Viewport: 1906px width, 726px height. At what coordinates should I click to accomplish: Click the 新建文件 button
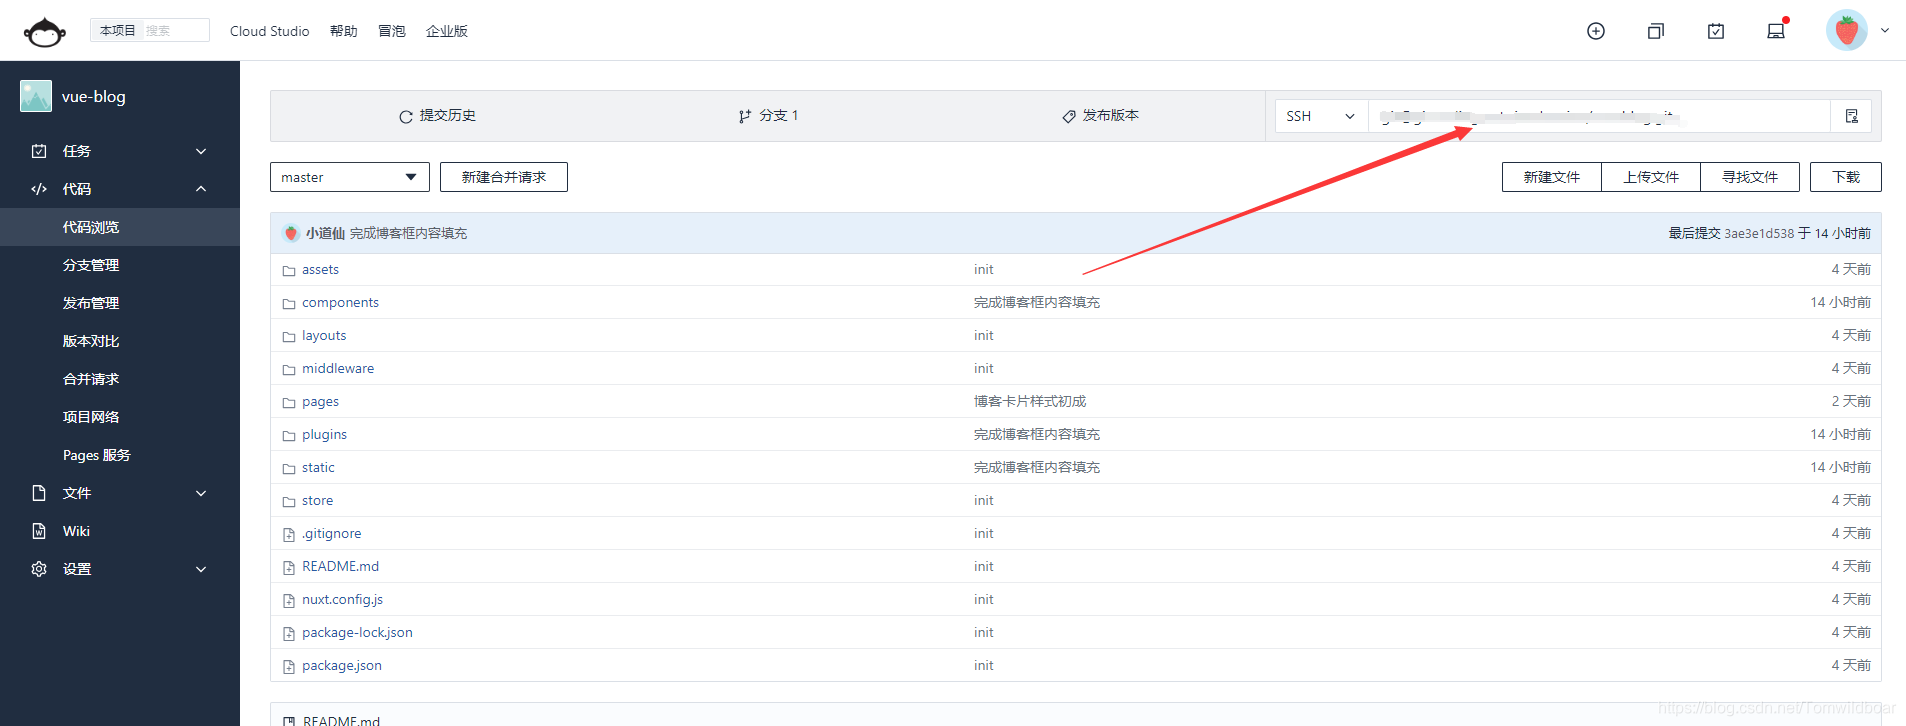click(1552, 177)
